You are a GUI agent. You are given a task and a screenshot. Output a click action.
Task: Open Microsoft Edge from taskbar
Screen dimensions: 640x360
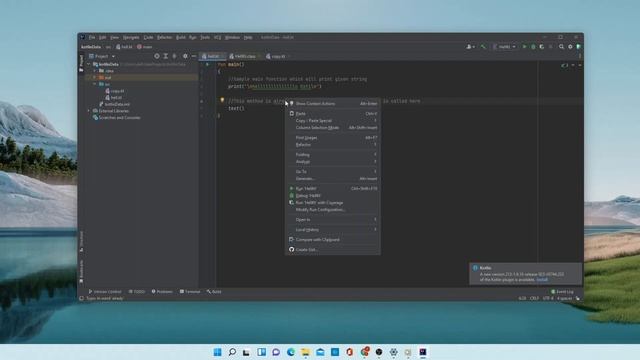point(291,352)
